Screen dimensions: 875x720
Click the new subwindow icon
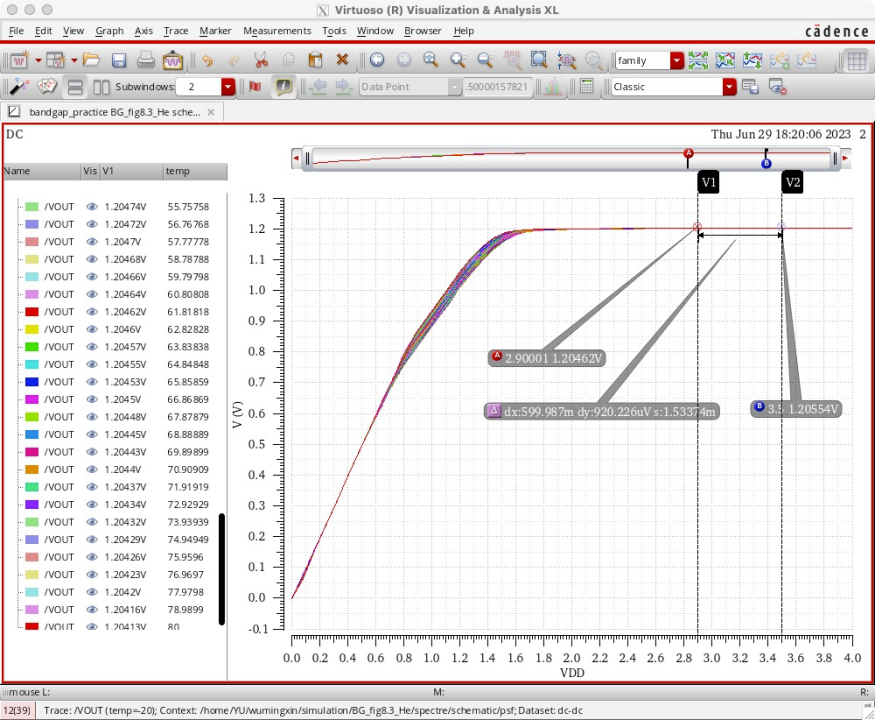pyautogui.click(x=55, y=60)
